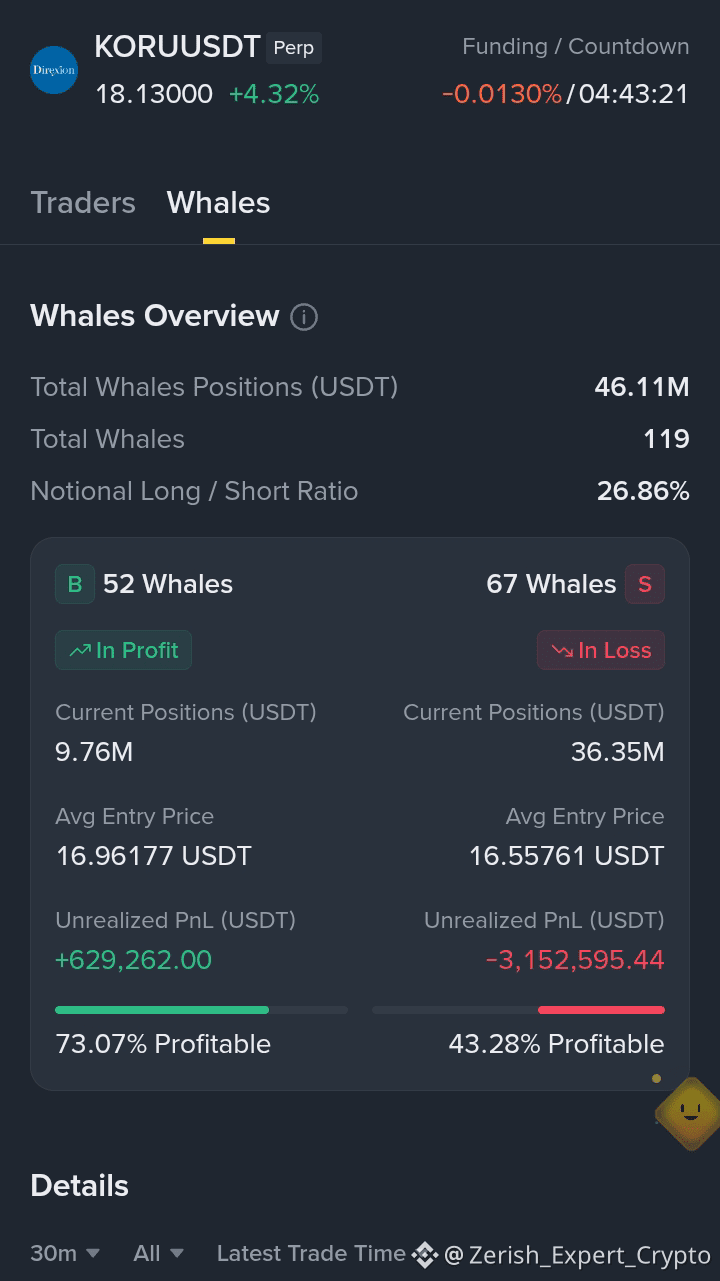Viewport: 720px width, 1281px height.
Task: Expand the 30m timeframe dropdown
Action: 65,1253
